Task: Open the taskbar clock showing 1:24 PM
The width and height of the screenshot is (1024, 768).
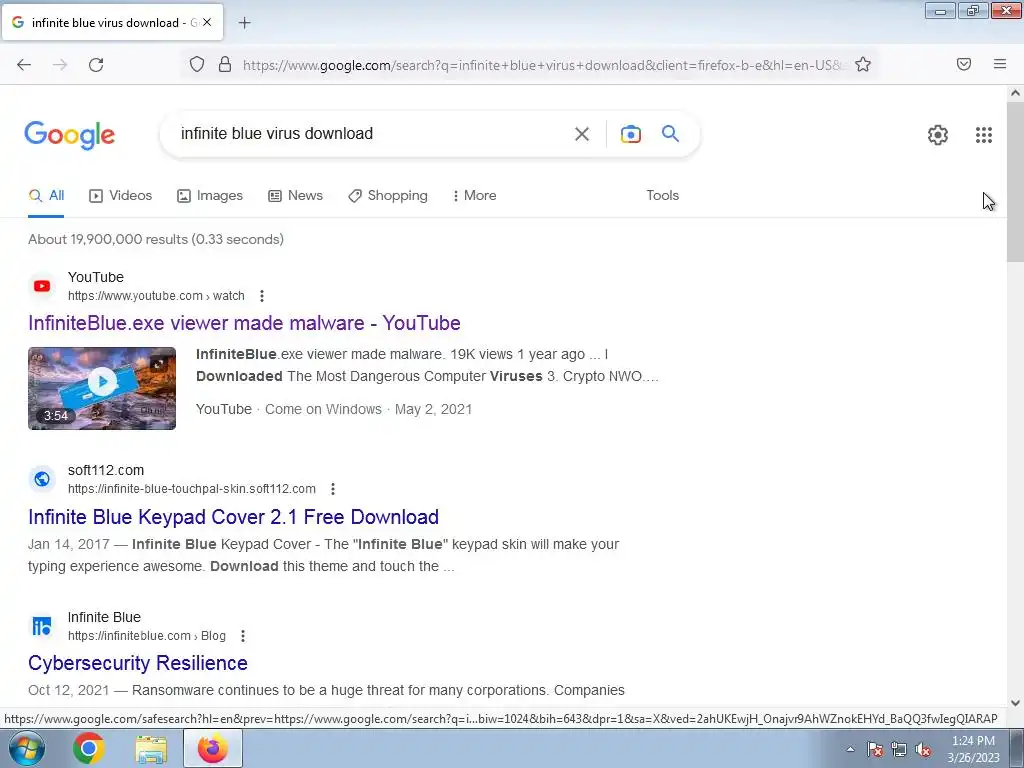Action: 973,749
